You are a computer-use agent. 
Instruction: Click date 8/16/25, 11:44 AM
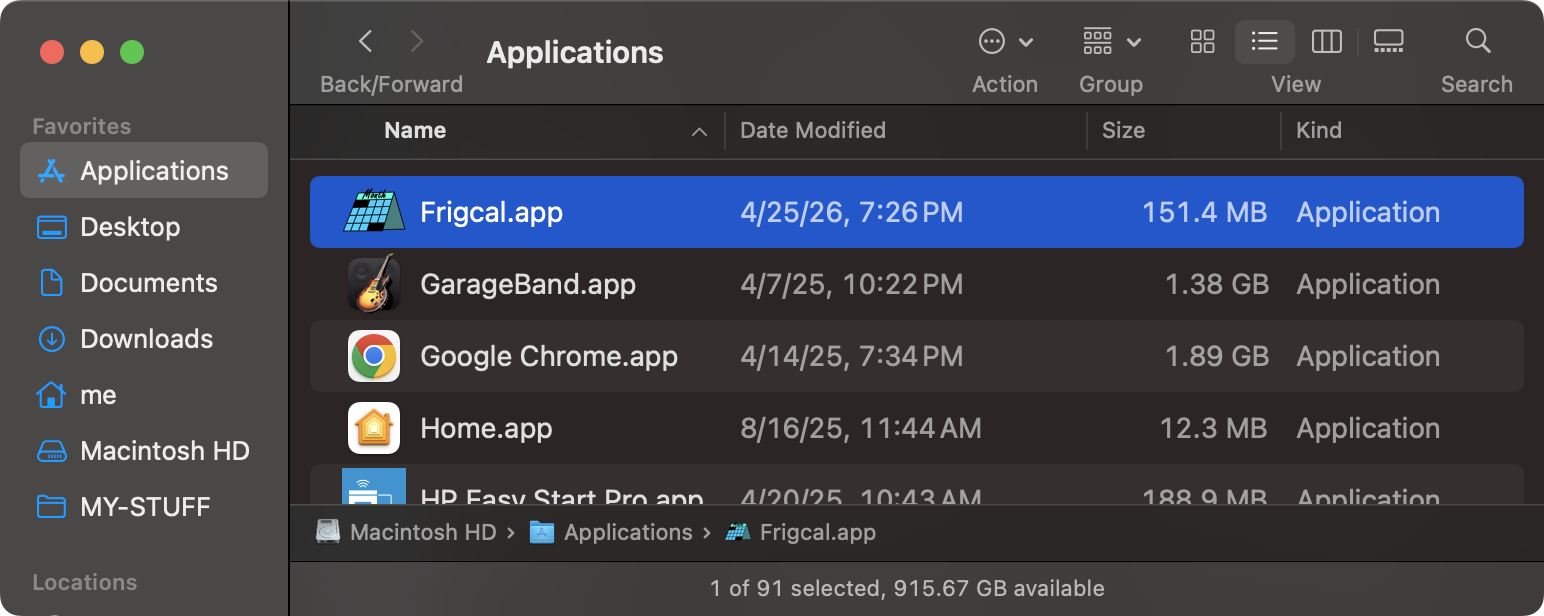[860, 428]
